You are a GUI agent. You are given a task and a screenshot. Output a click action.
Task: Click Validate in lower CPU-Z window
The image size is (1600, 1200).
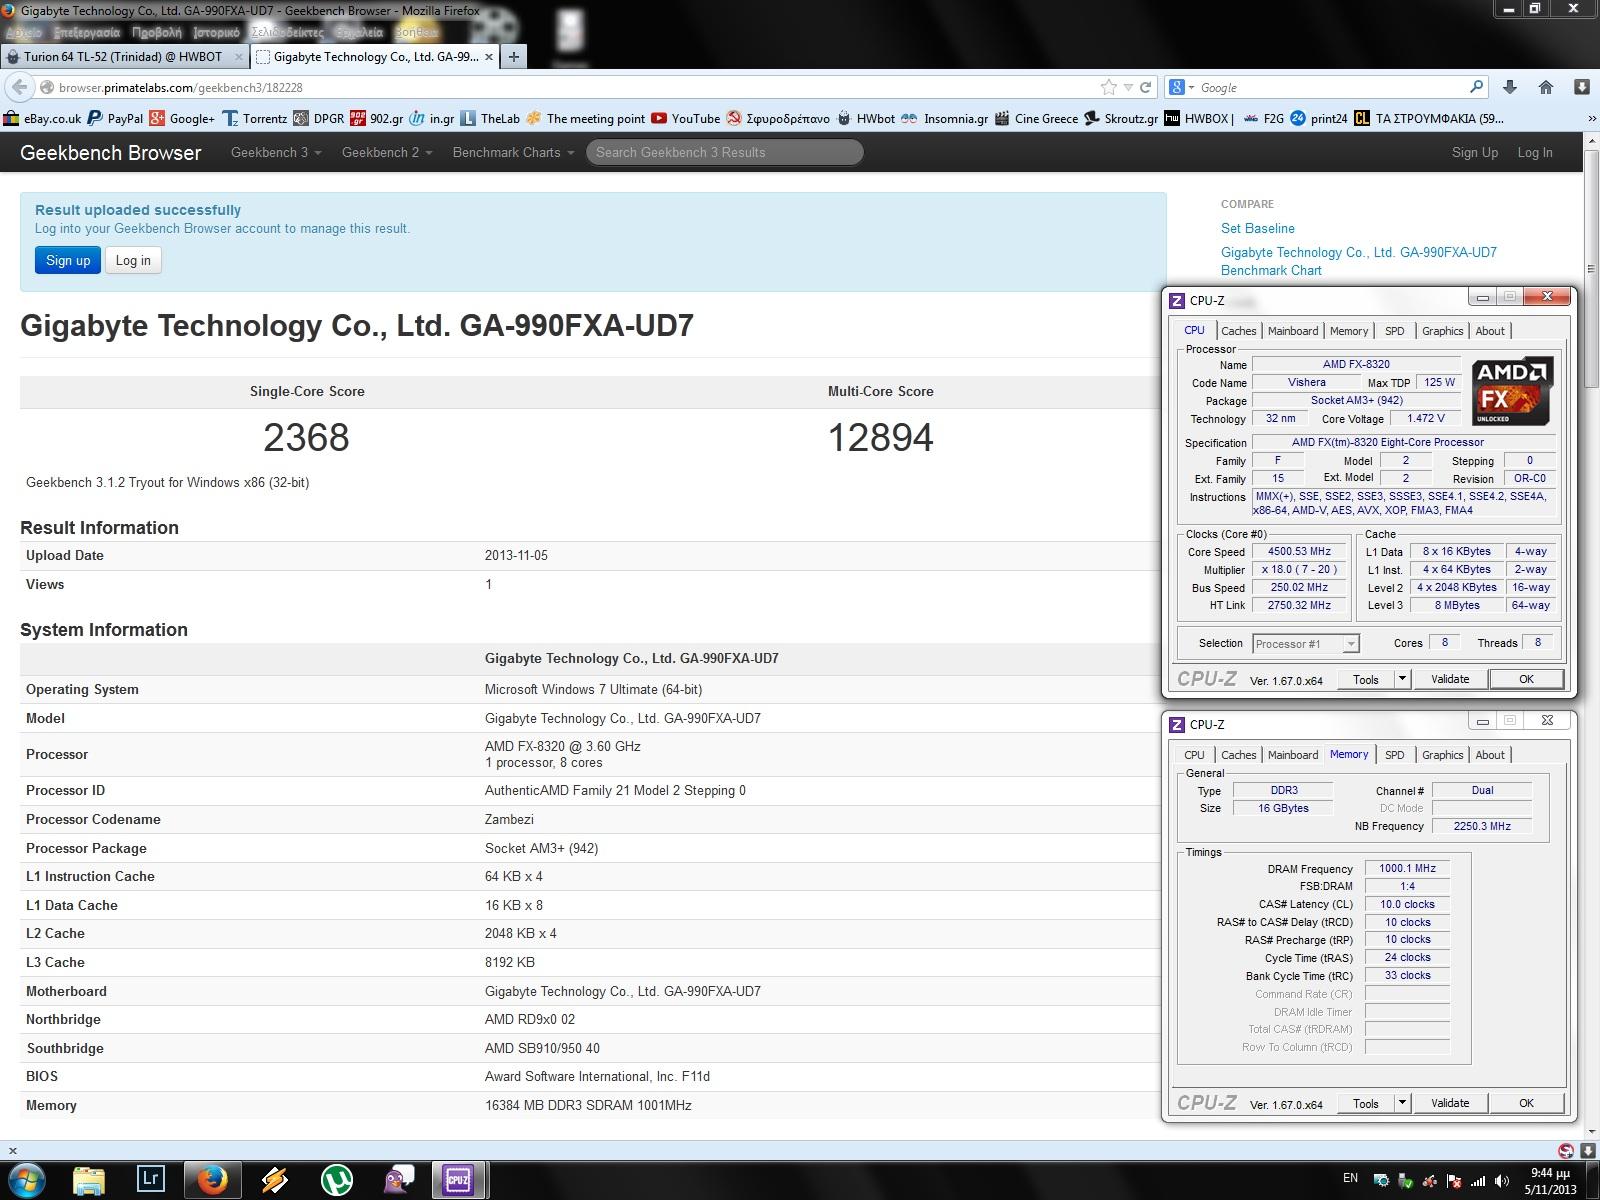[x=1449, y=1103]
